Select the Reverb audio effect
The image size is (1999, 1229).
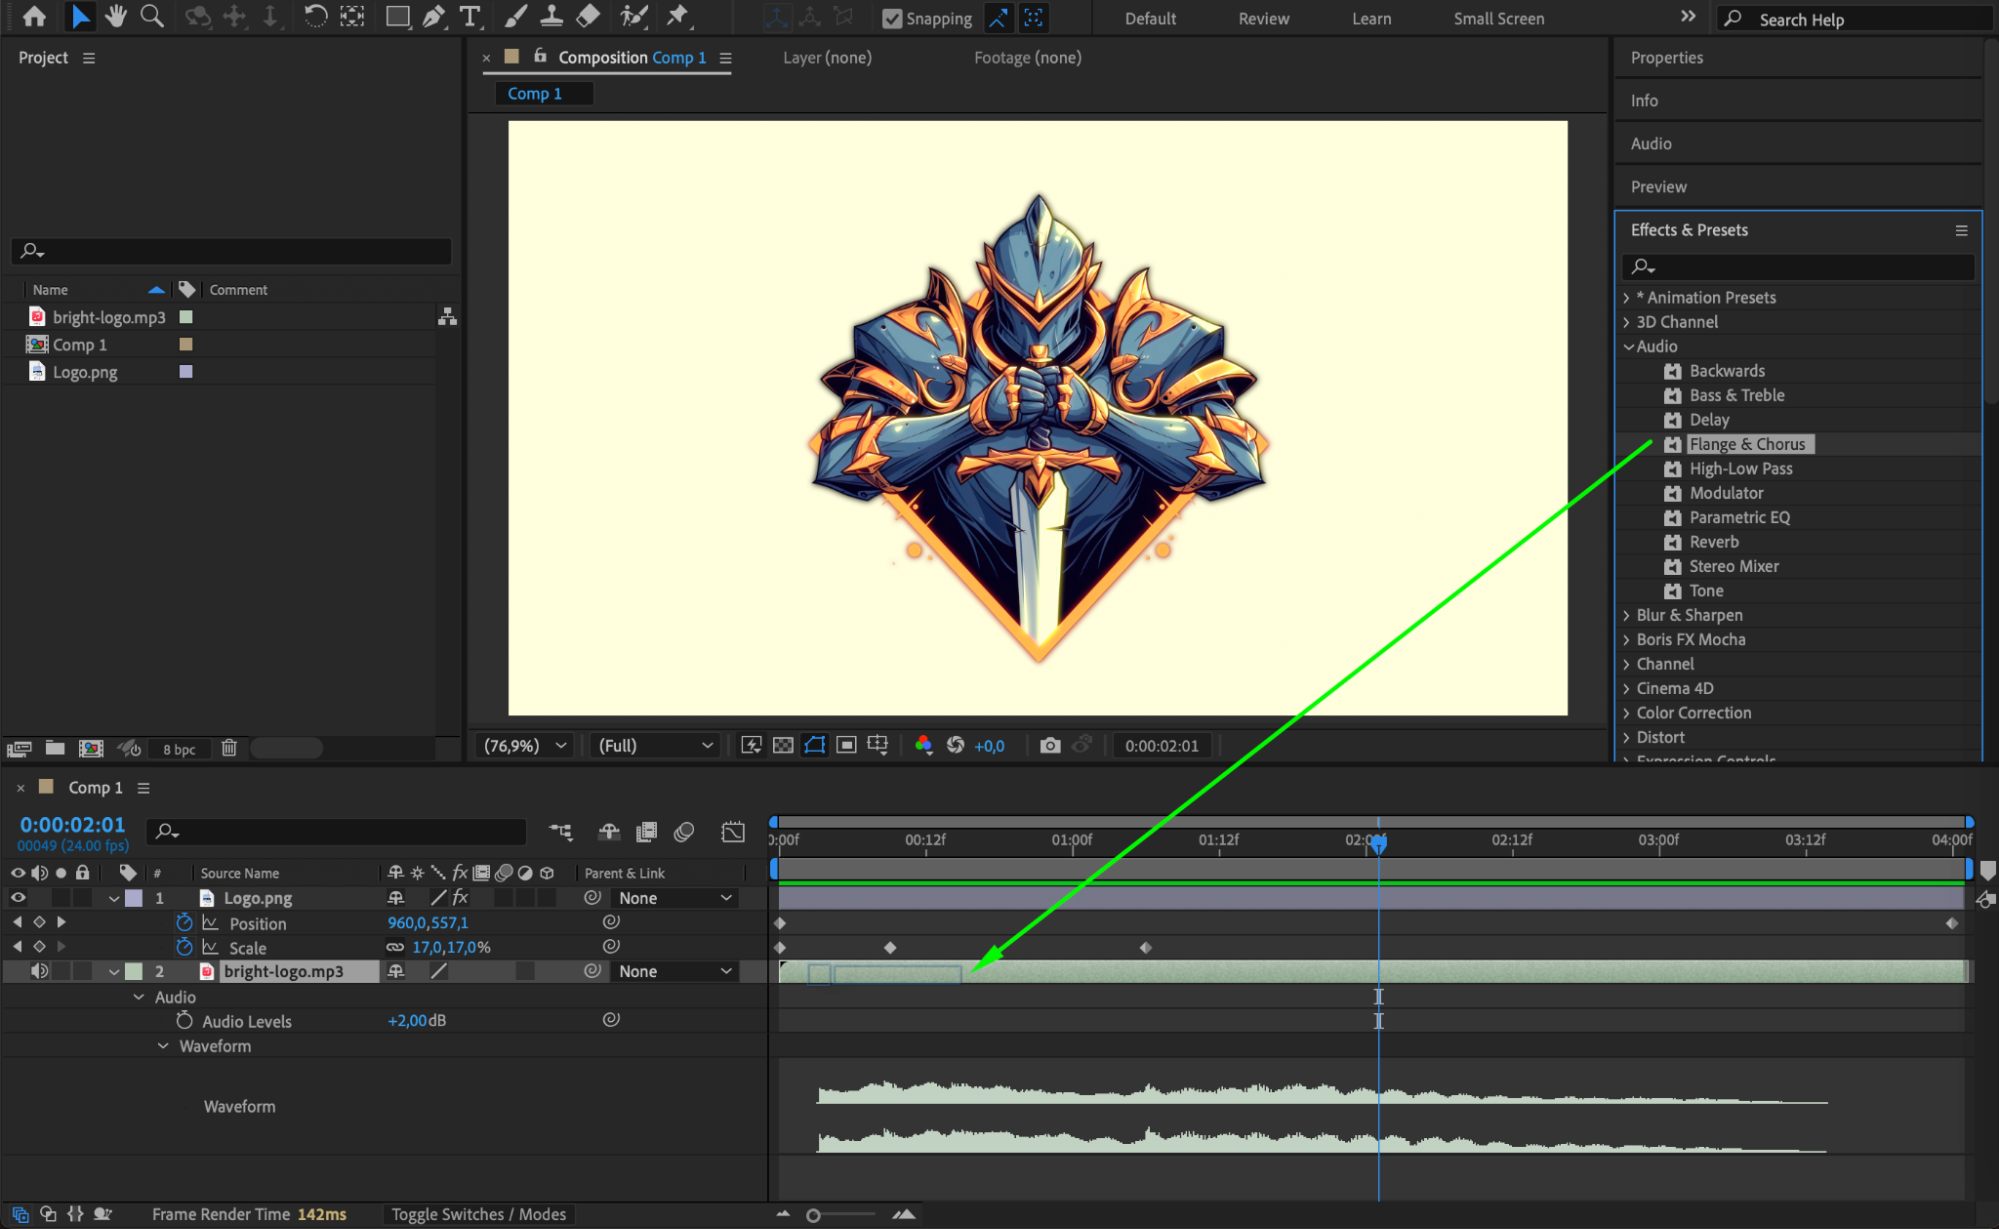tap(1713, 542)
